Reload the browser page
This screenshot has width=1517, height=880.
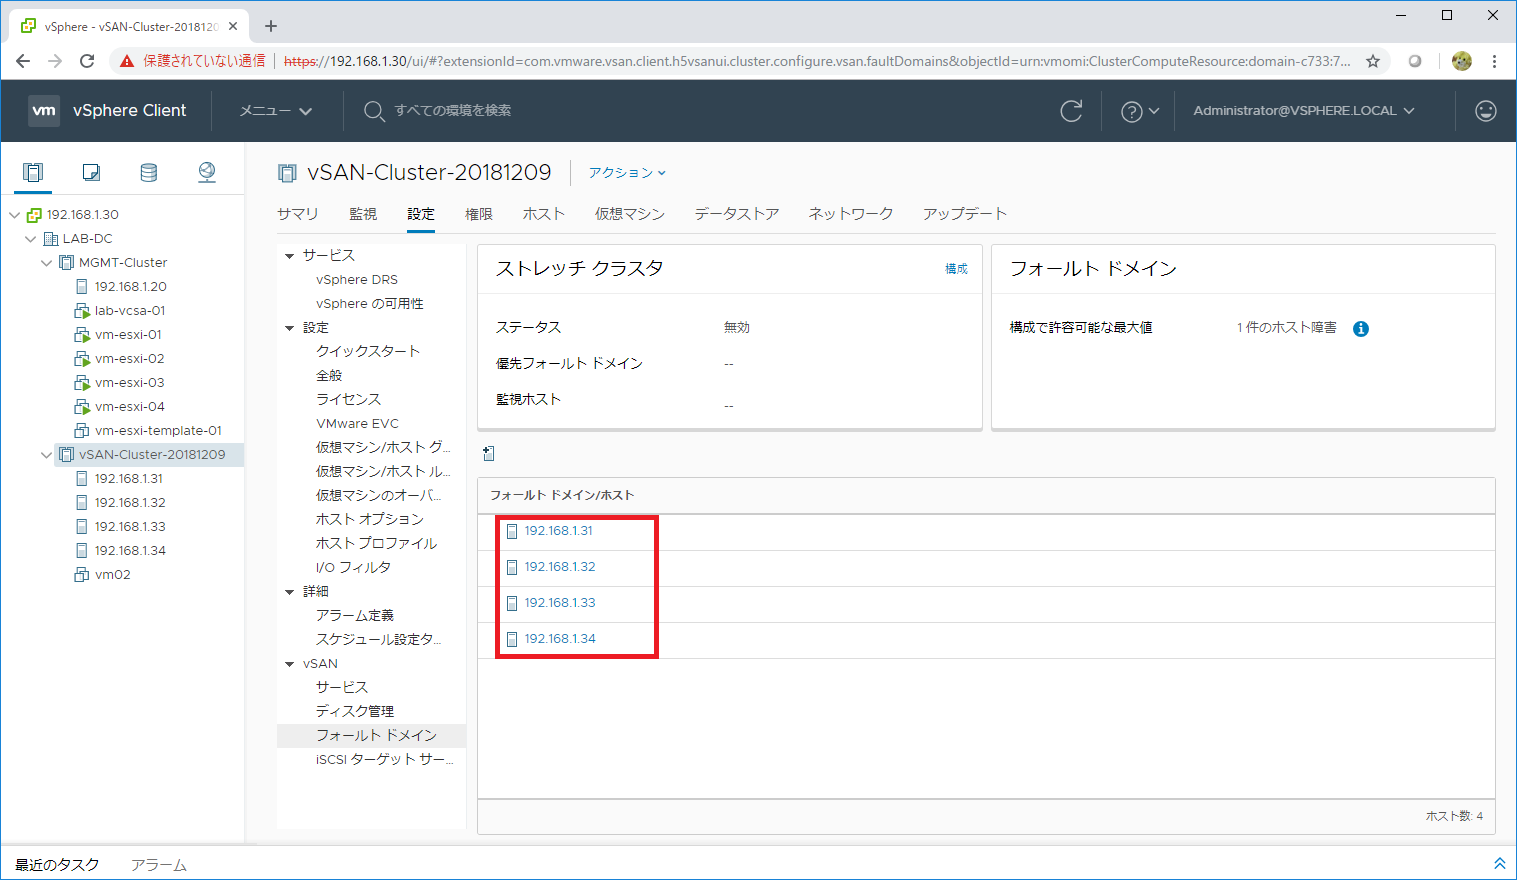tap(87, 61)
